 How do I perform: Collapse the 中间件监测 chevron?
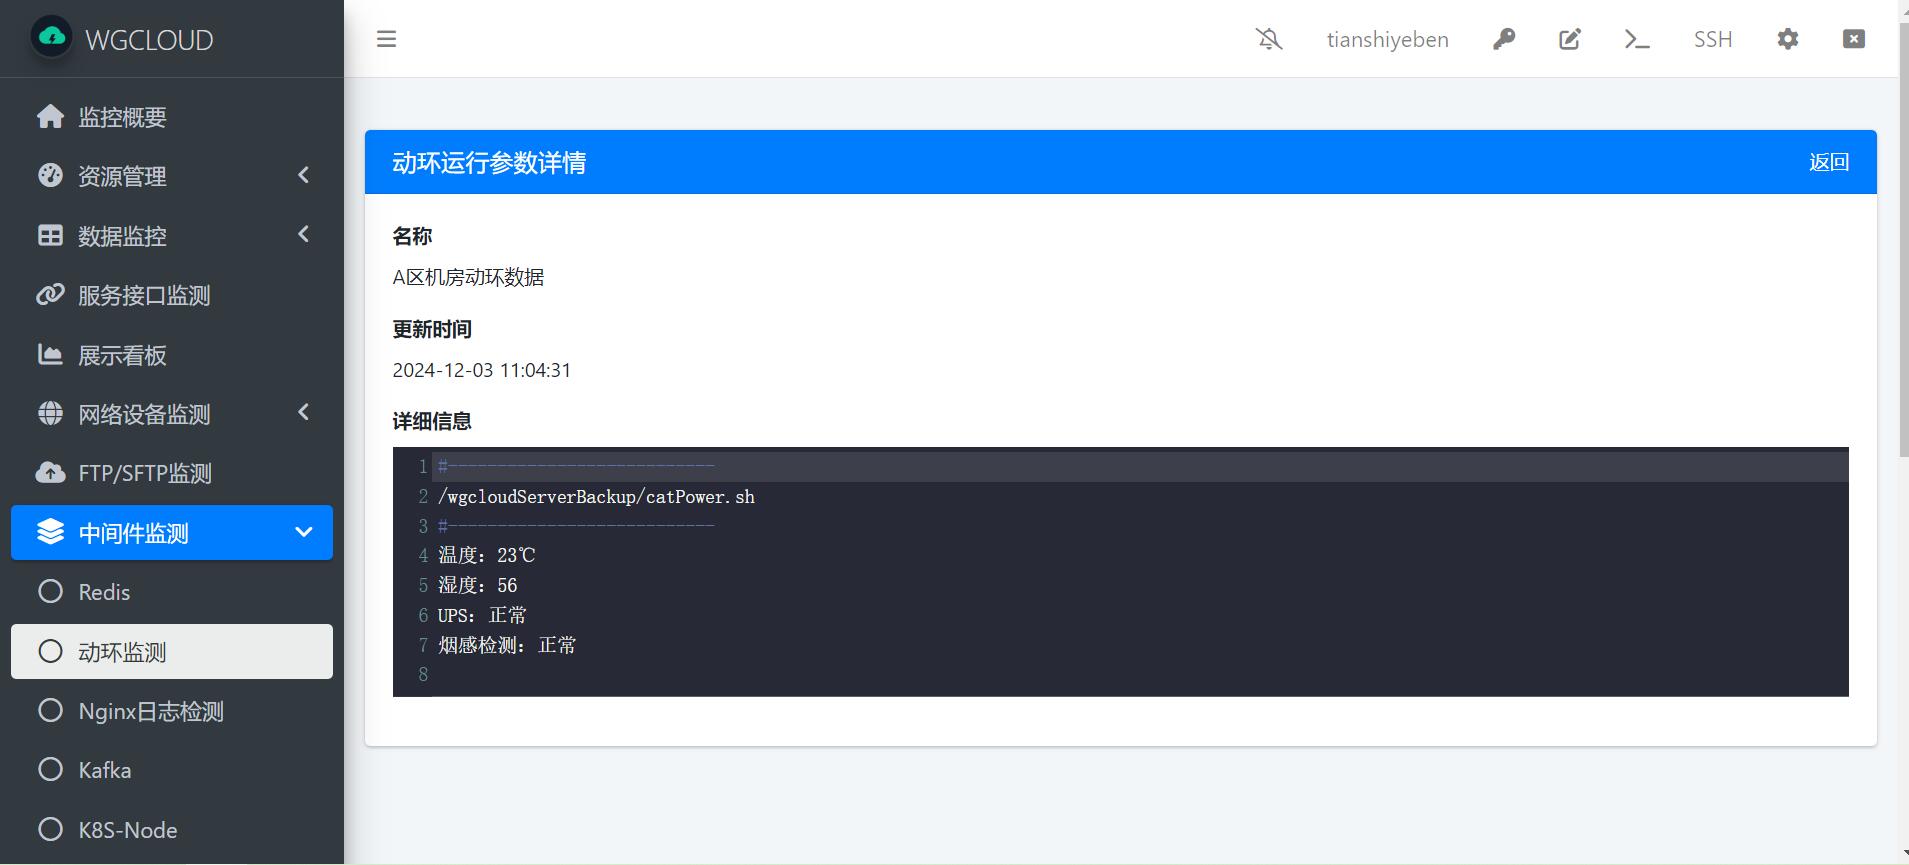304,532
